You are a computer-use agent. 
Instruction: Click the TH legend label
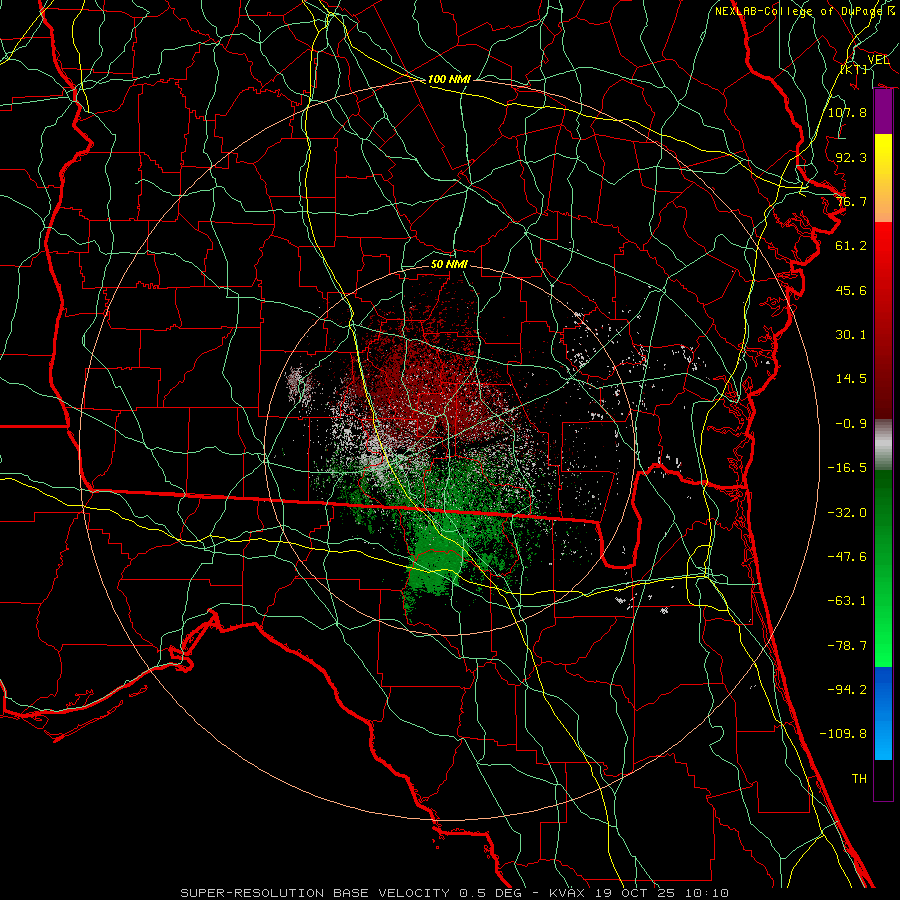(859, 779)
